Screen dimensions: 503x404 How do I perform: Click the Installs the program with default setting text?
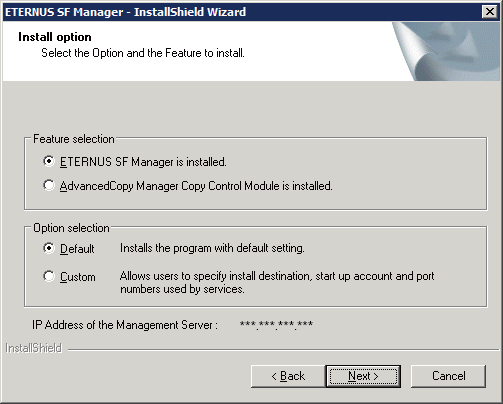point(212,248)
